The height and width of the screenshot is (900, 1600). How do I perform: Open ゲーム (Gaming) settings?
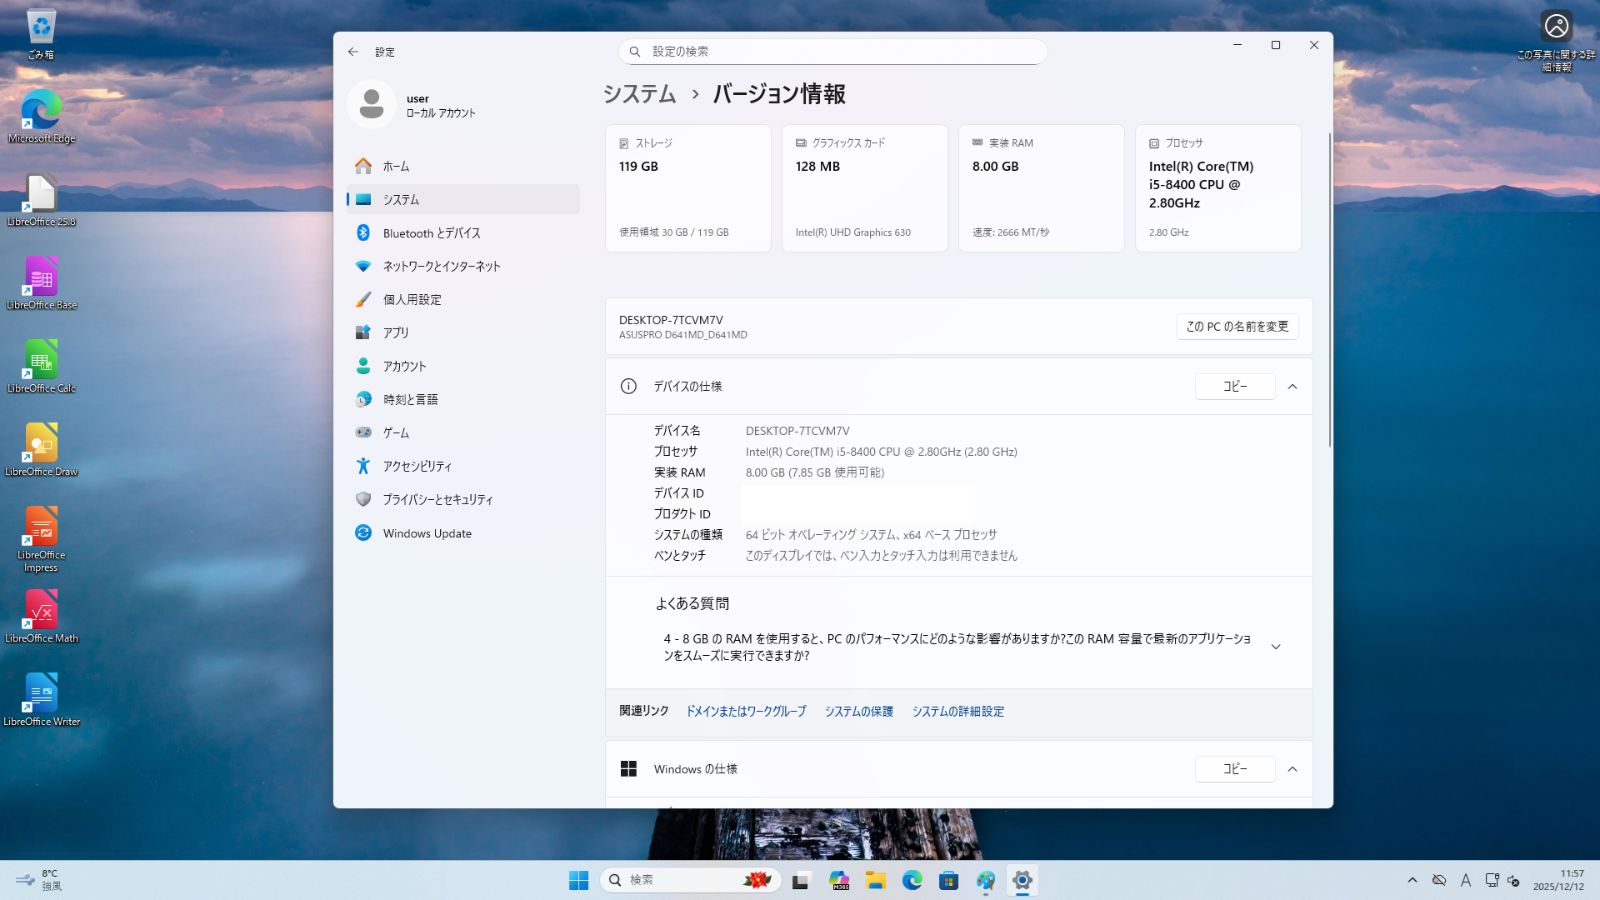pyautogui.click(x=395, y=432)
